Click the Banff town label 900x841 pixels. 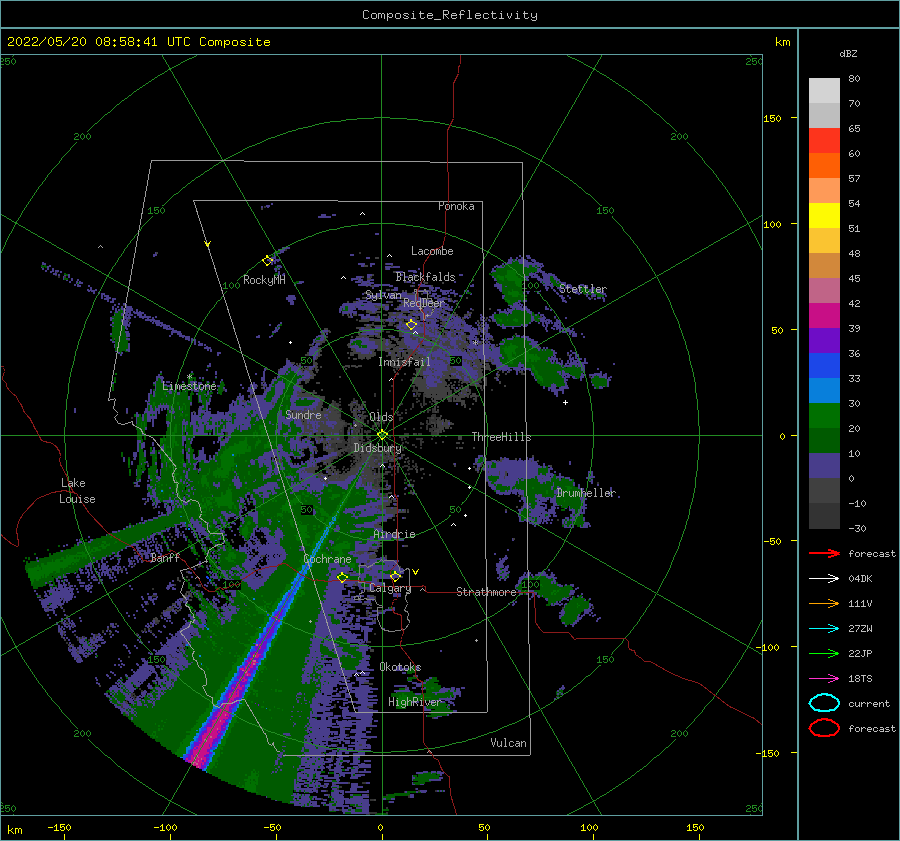tap(165, 558)
